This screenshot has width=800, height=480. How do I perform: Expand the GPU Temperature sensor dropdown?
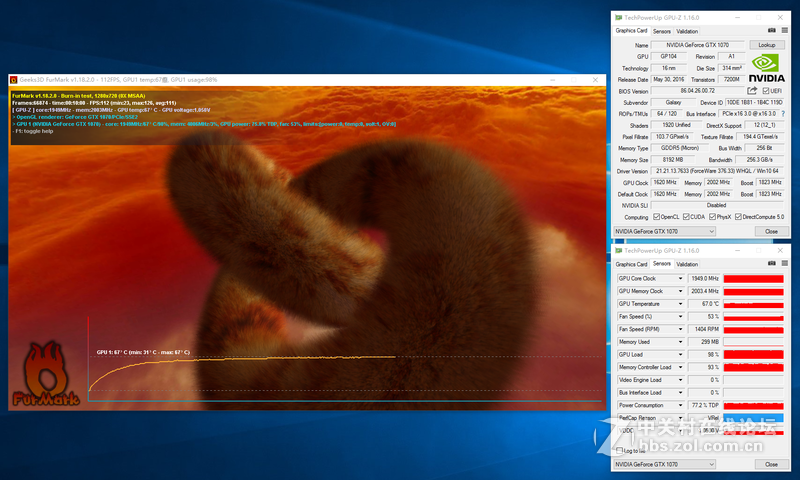(681, 303)
